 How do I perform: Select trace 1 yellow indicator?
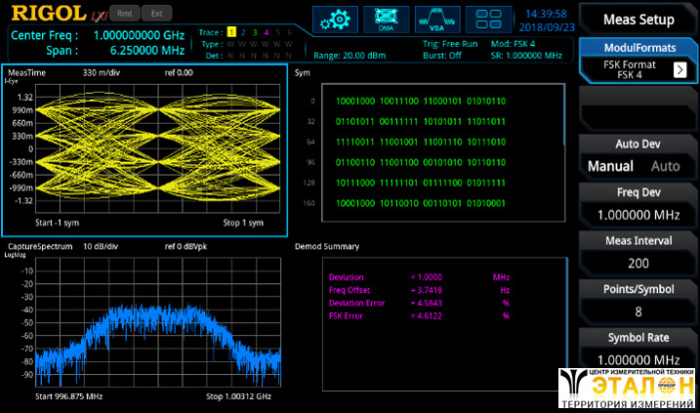coord(230,33)
